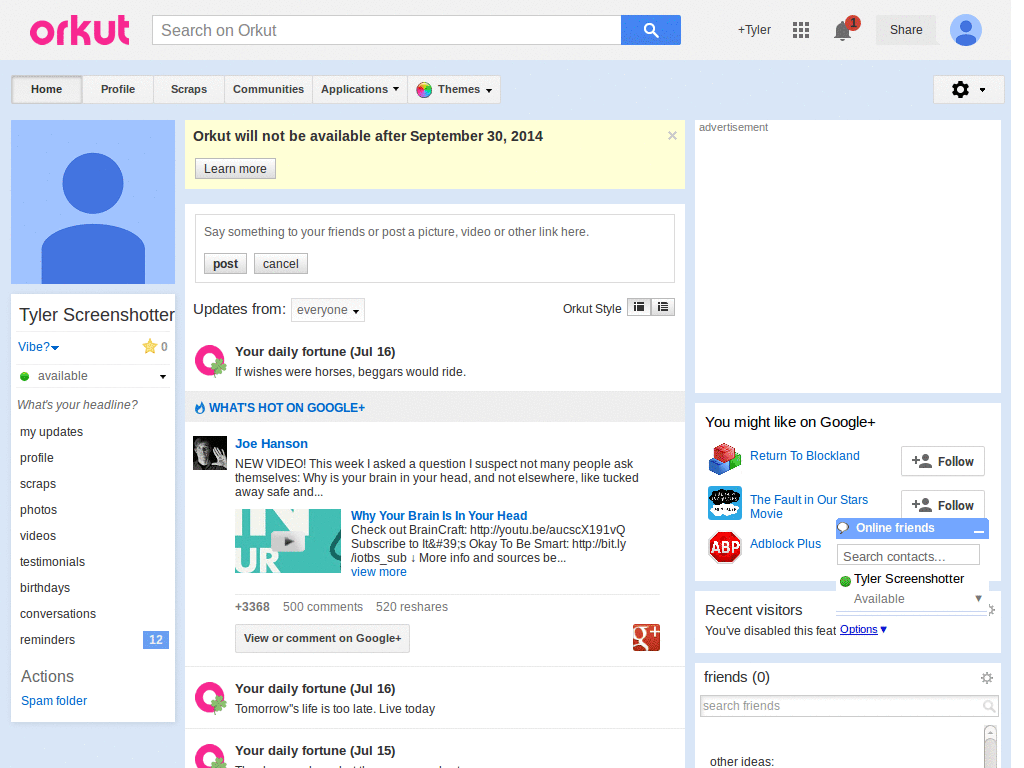Click the Adblock Plus ABP icon

pyautogui.click(x=725, y=547)
